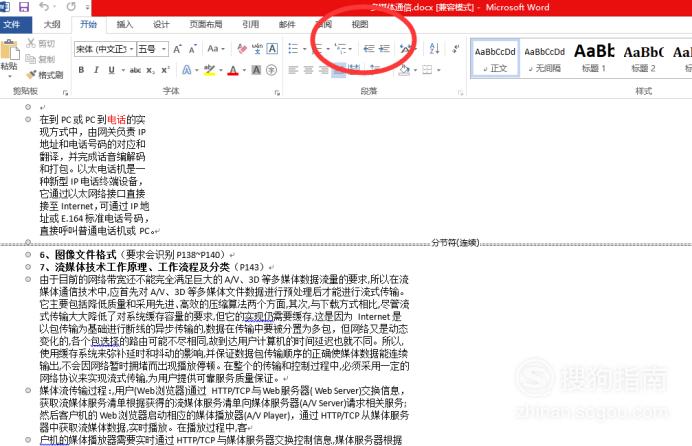
Task: Redo or repeat the last action
Action: coord(71,7)
